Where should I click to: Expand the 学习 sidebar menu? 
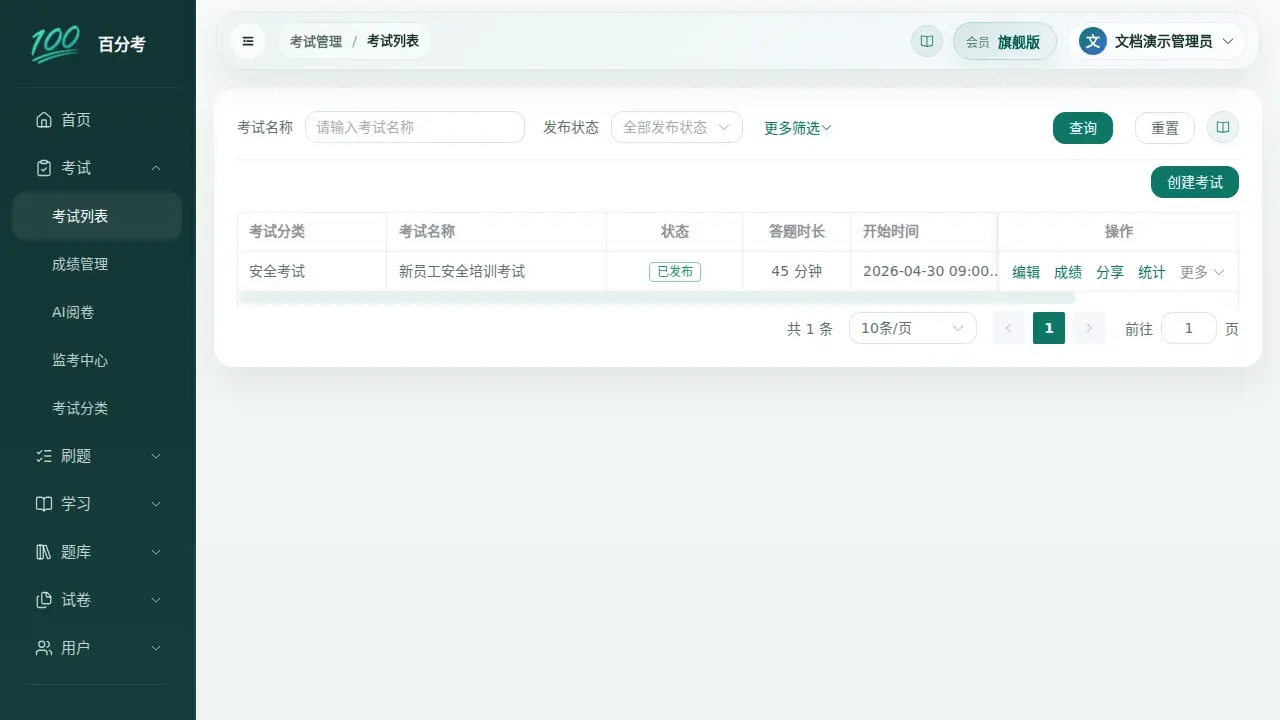click(x=98, y=504)
